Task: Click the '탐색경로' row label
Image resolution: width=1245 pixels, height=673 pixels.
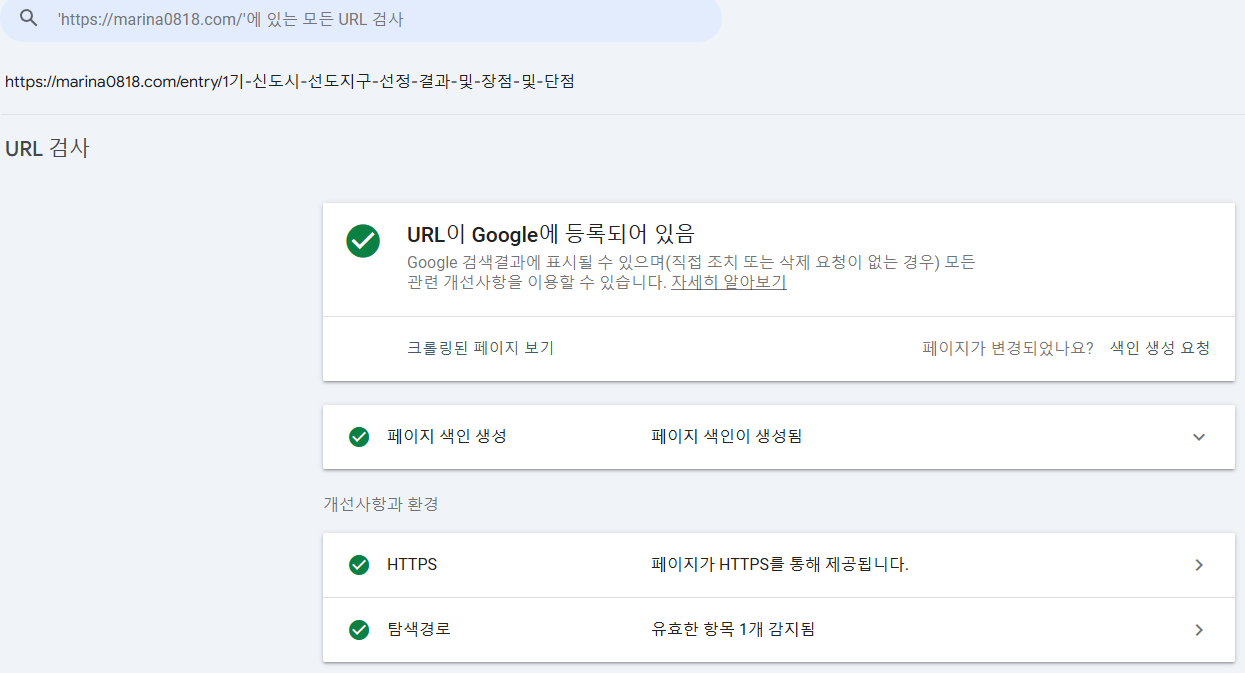Action: [419, 630]
